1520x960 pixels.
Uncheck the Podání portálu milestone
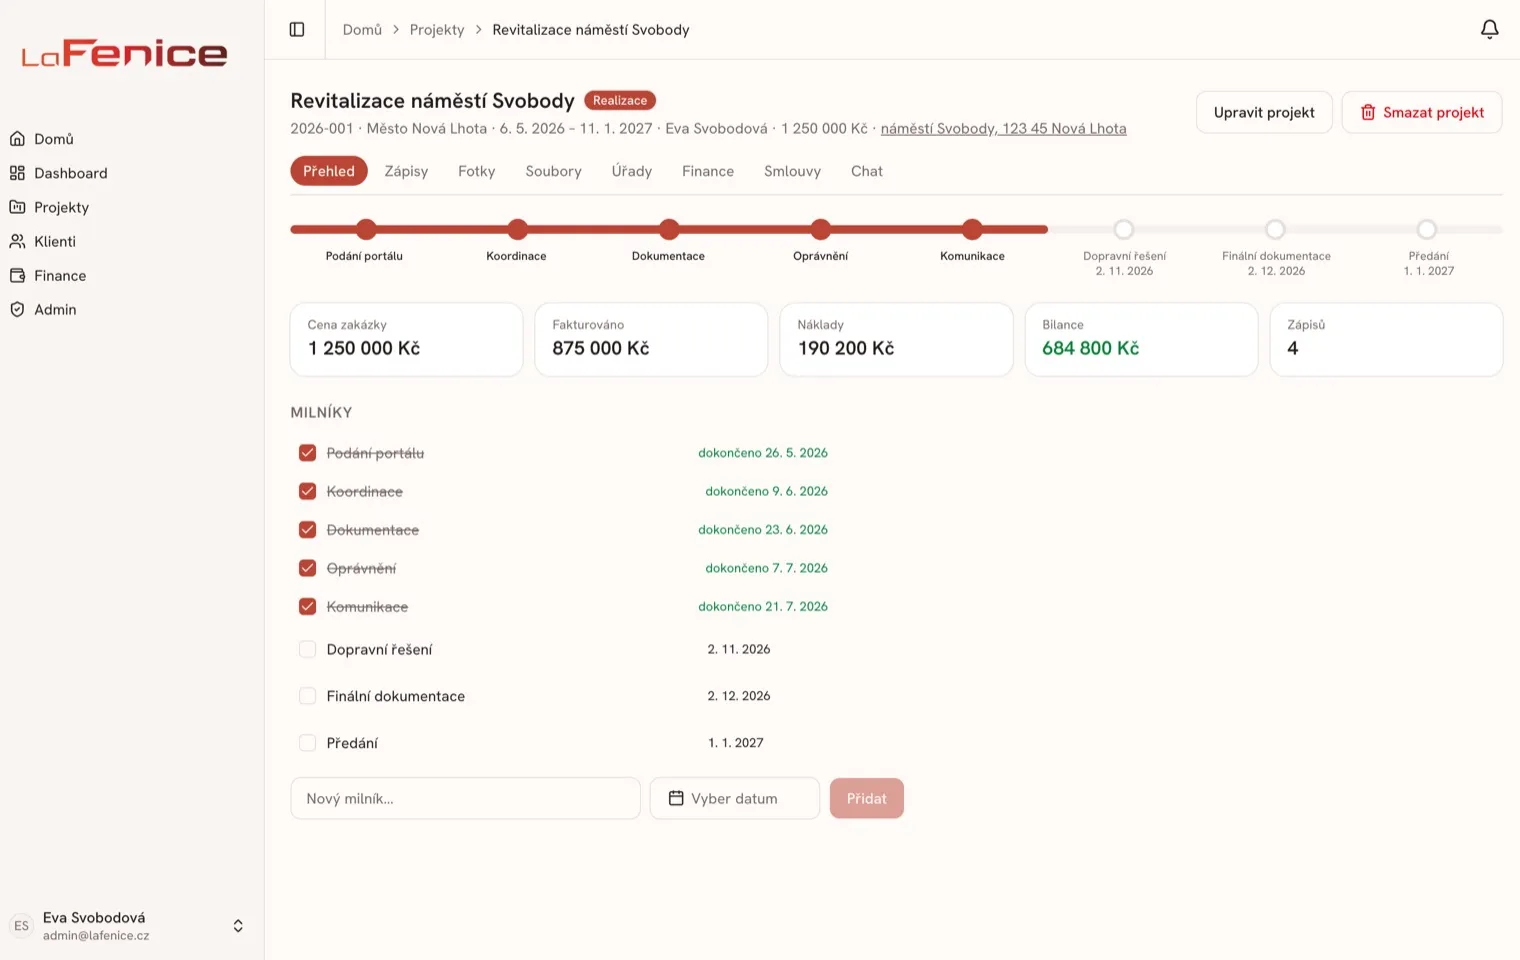click(307, 453)
